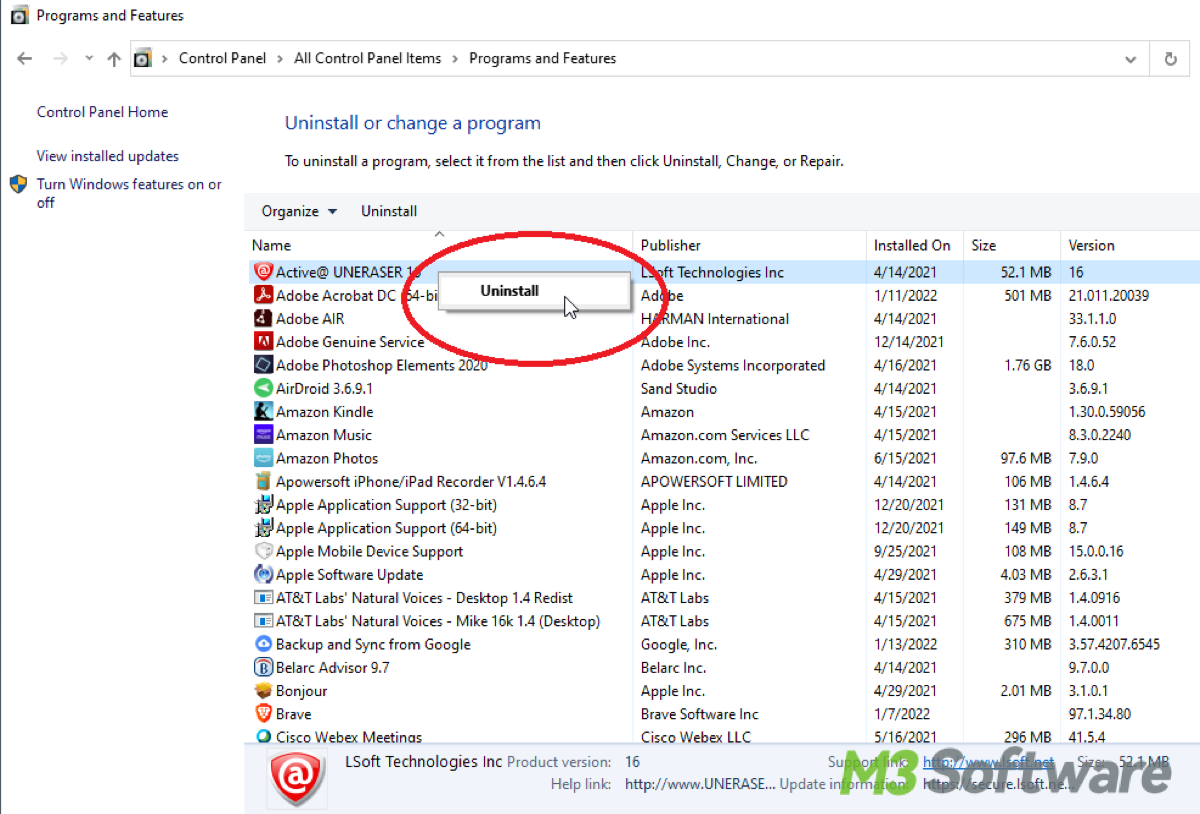Navigate to Control Panel breadcrumb
Viewport: 1200px width, 814px height.
tap(222, 59)
